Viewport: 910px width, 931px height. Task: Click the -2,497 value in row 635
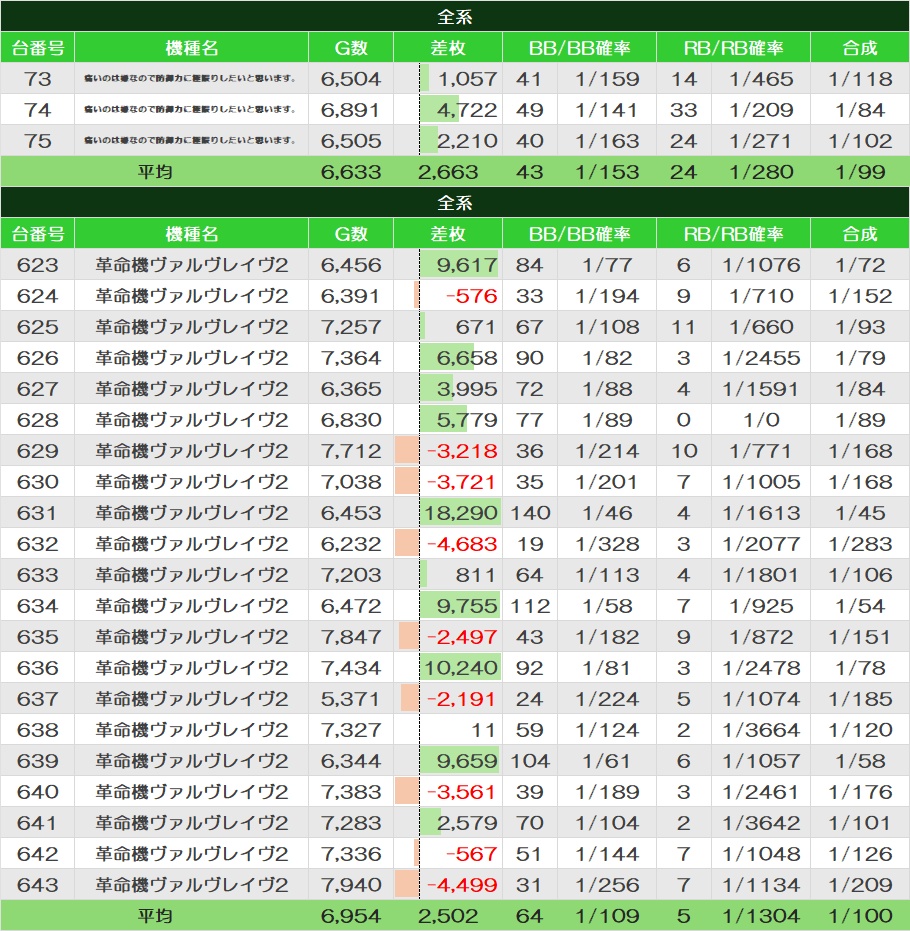(x=462, y=636)
